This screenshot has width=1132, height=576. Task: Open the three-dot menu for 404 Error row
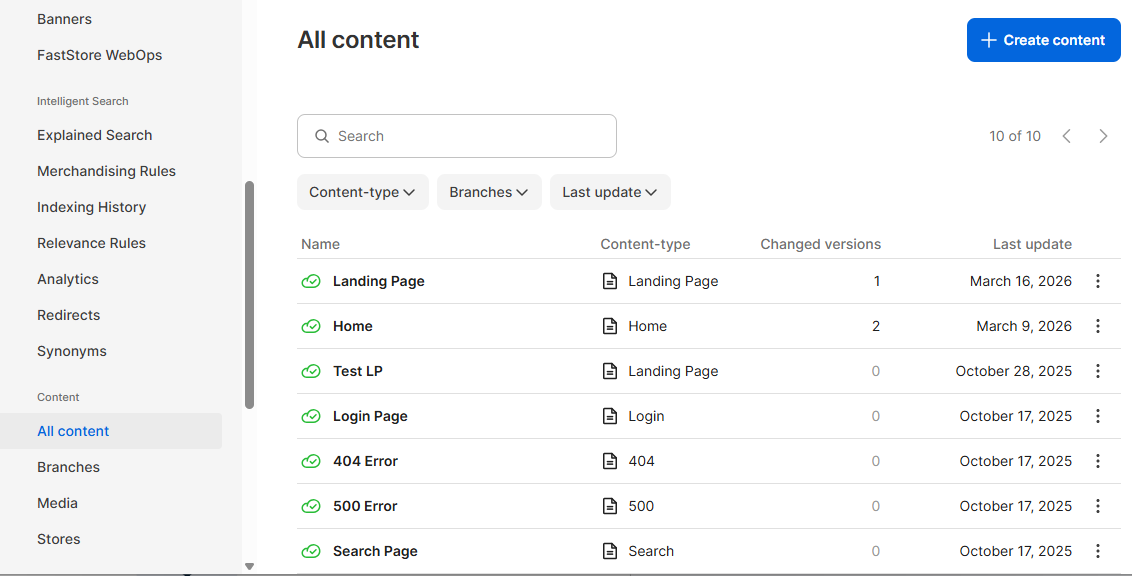1097,461
